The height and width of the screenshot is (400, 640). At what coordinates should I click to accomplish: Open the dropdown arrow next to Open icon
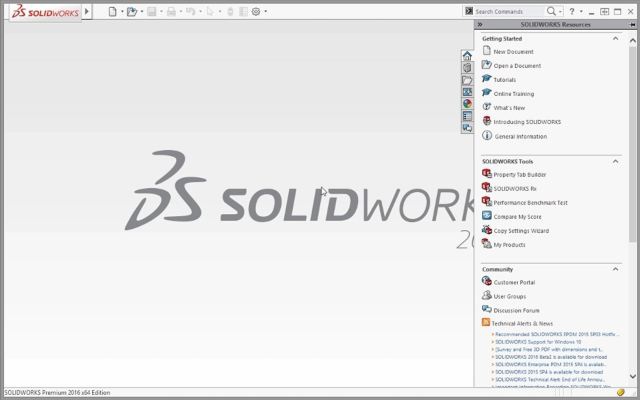pos(142,11)
